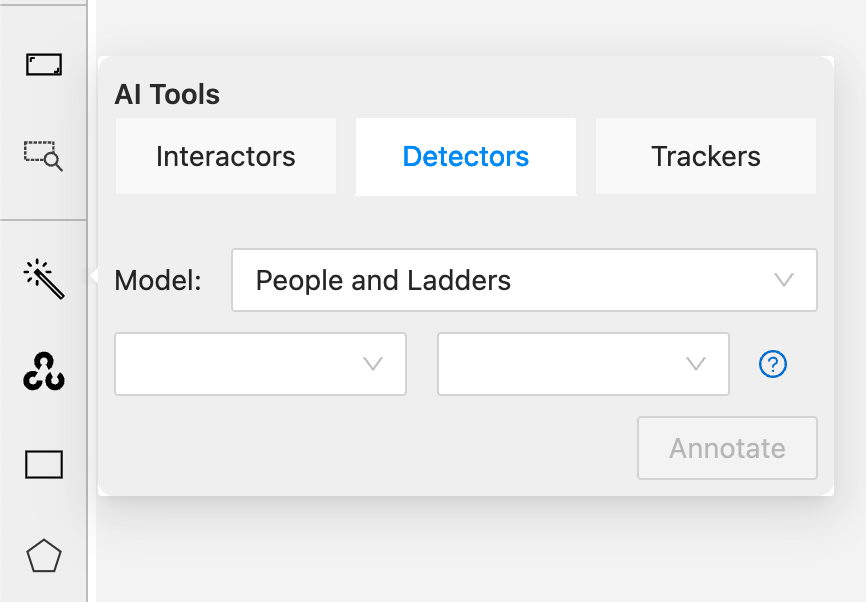Open the Model dropdown showing People and Ladders
This screenshot has width=866, height=602.
point(524,280)
